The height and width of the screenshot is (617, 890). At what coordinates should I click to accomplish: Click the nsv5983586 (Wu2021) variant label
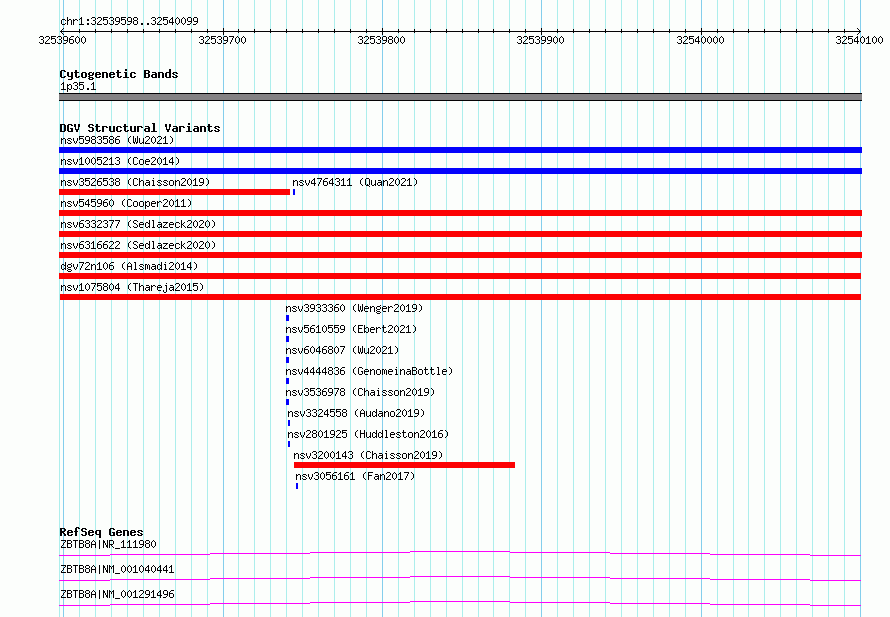pos(117,140)
